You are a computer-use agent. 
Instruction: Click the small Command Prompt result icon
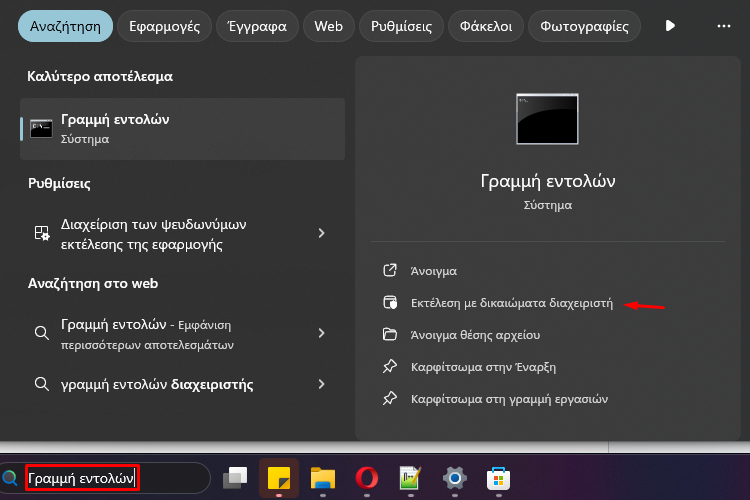(x=41, y=129)
